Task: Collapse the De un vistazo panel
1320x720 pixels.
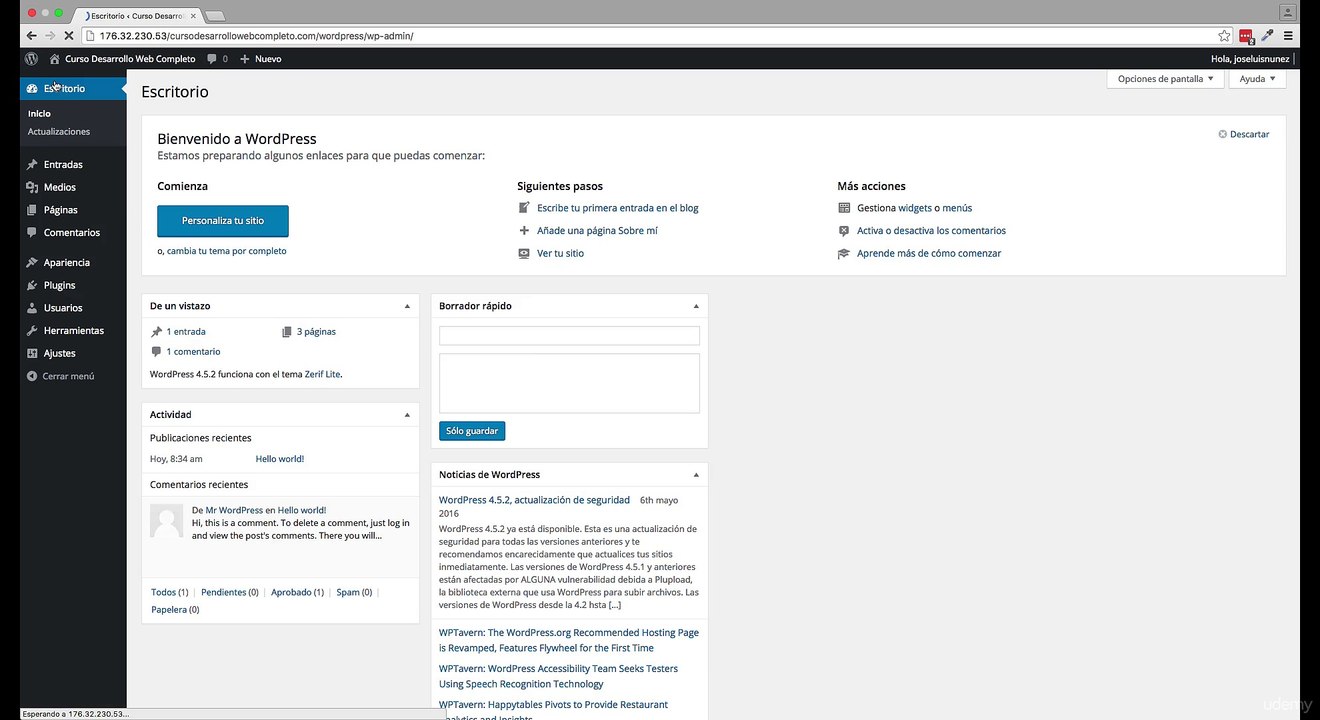Action: 407,306
